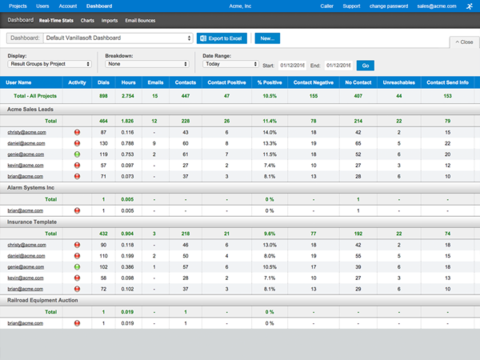Screen dimensions: 480x360
Task: Click red activity icon for brian@acme.com in Insurance Template
Action: tap(77, 289)
